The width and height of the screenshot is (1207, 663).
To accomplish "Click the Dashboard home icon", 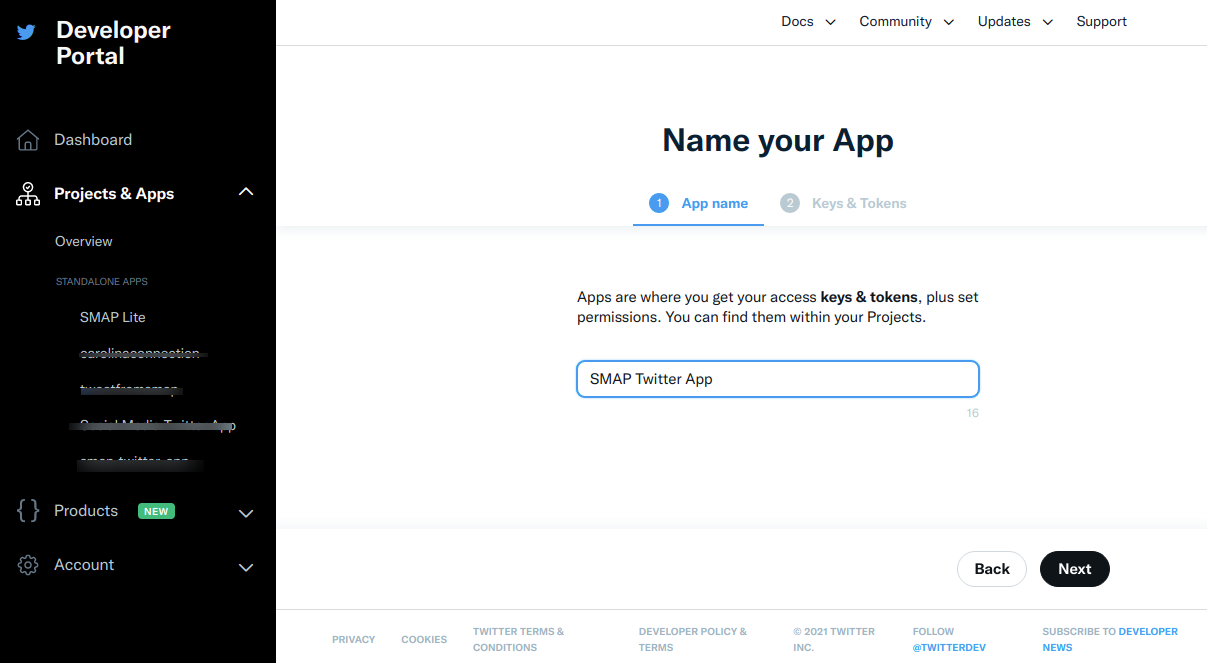I will pos(28,140).
